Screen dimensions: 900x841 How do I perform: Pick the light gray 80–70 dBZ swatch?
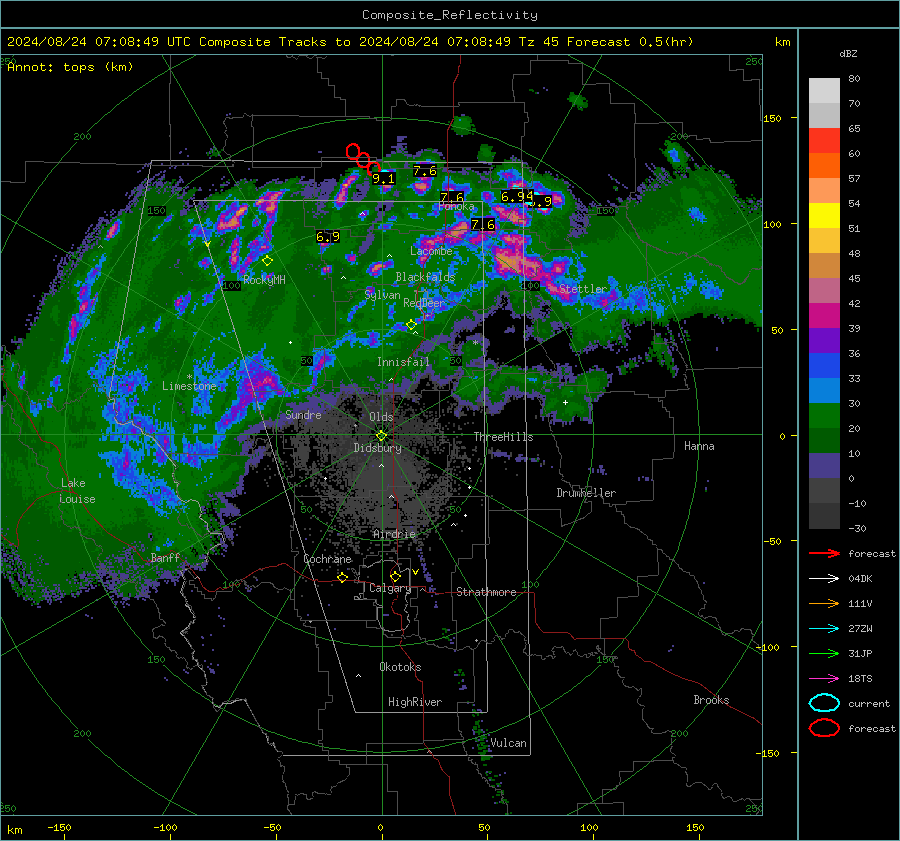click(824, 91)
